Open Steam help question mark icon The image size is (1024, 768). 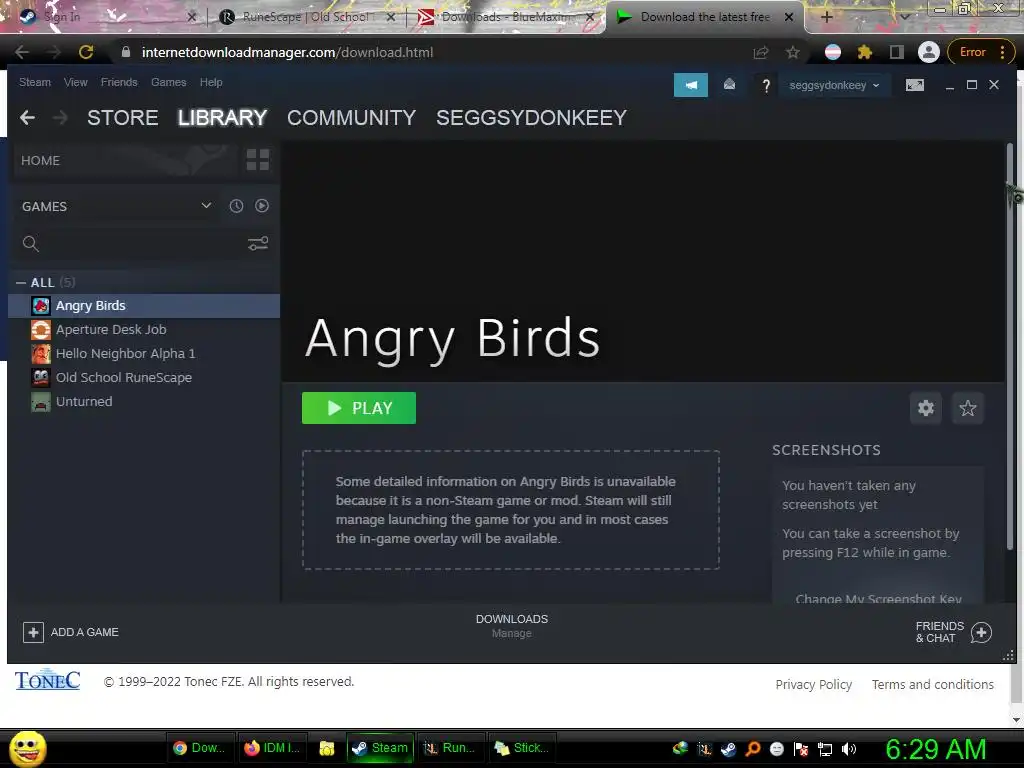click(766, 86)
